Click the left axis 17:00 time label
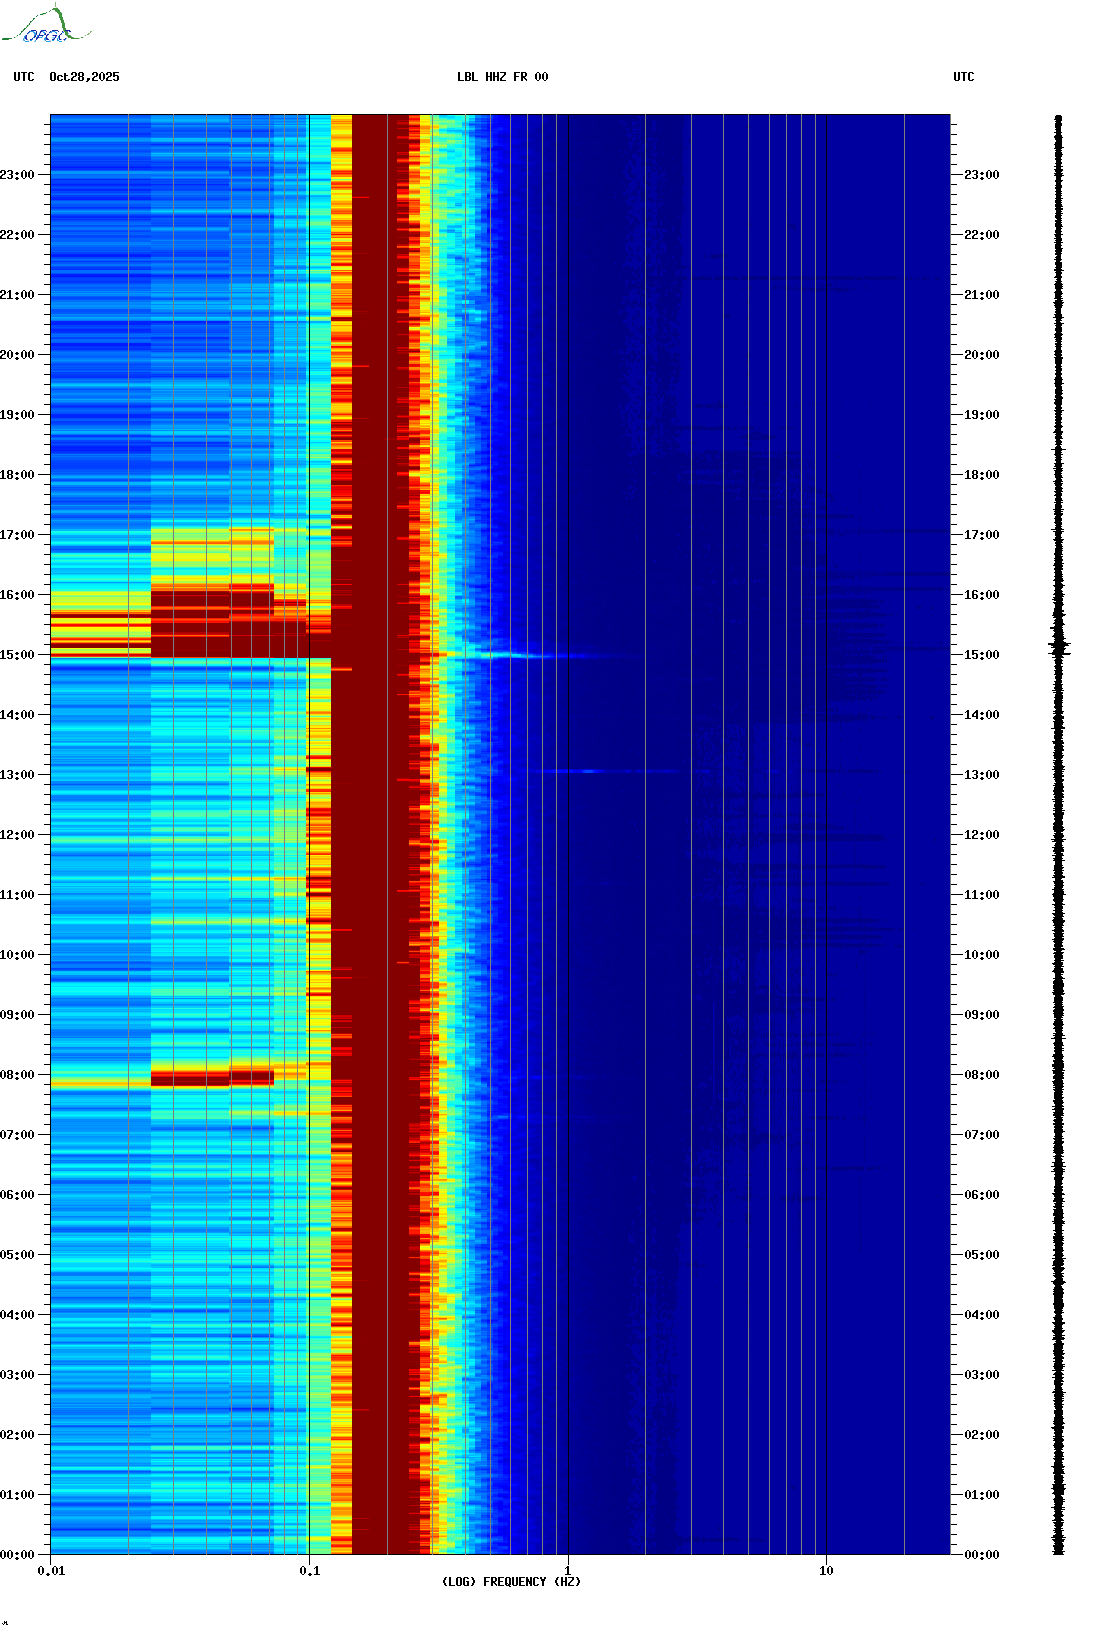1102x1634 pixels. 17,535
